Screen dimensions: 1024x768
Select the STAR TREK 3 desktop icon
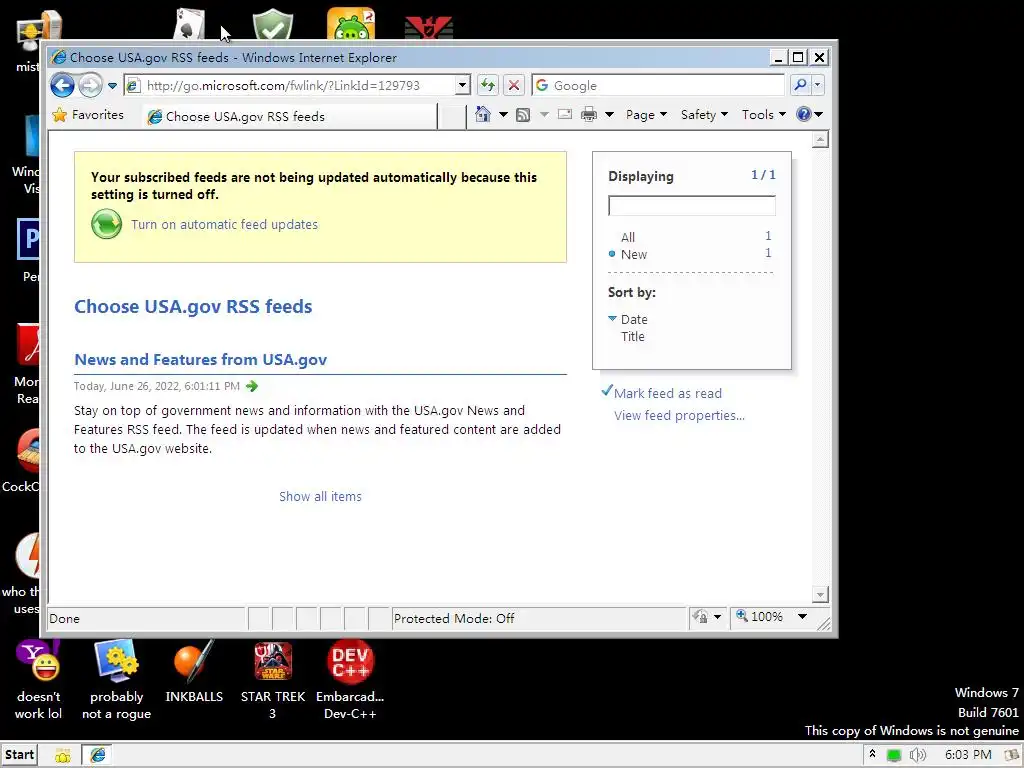pyautogui.click(x=273, y=679)
